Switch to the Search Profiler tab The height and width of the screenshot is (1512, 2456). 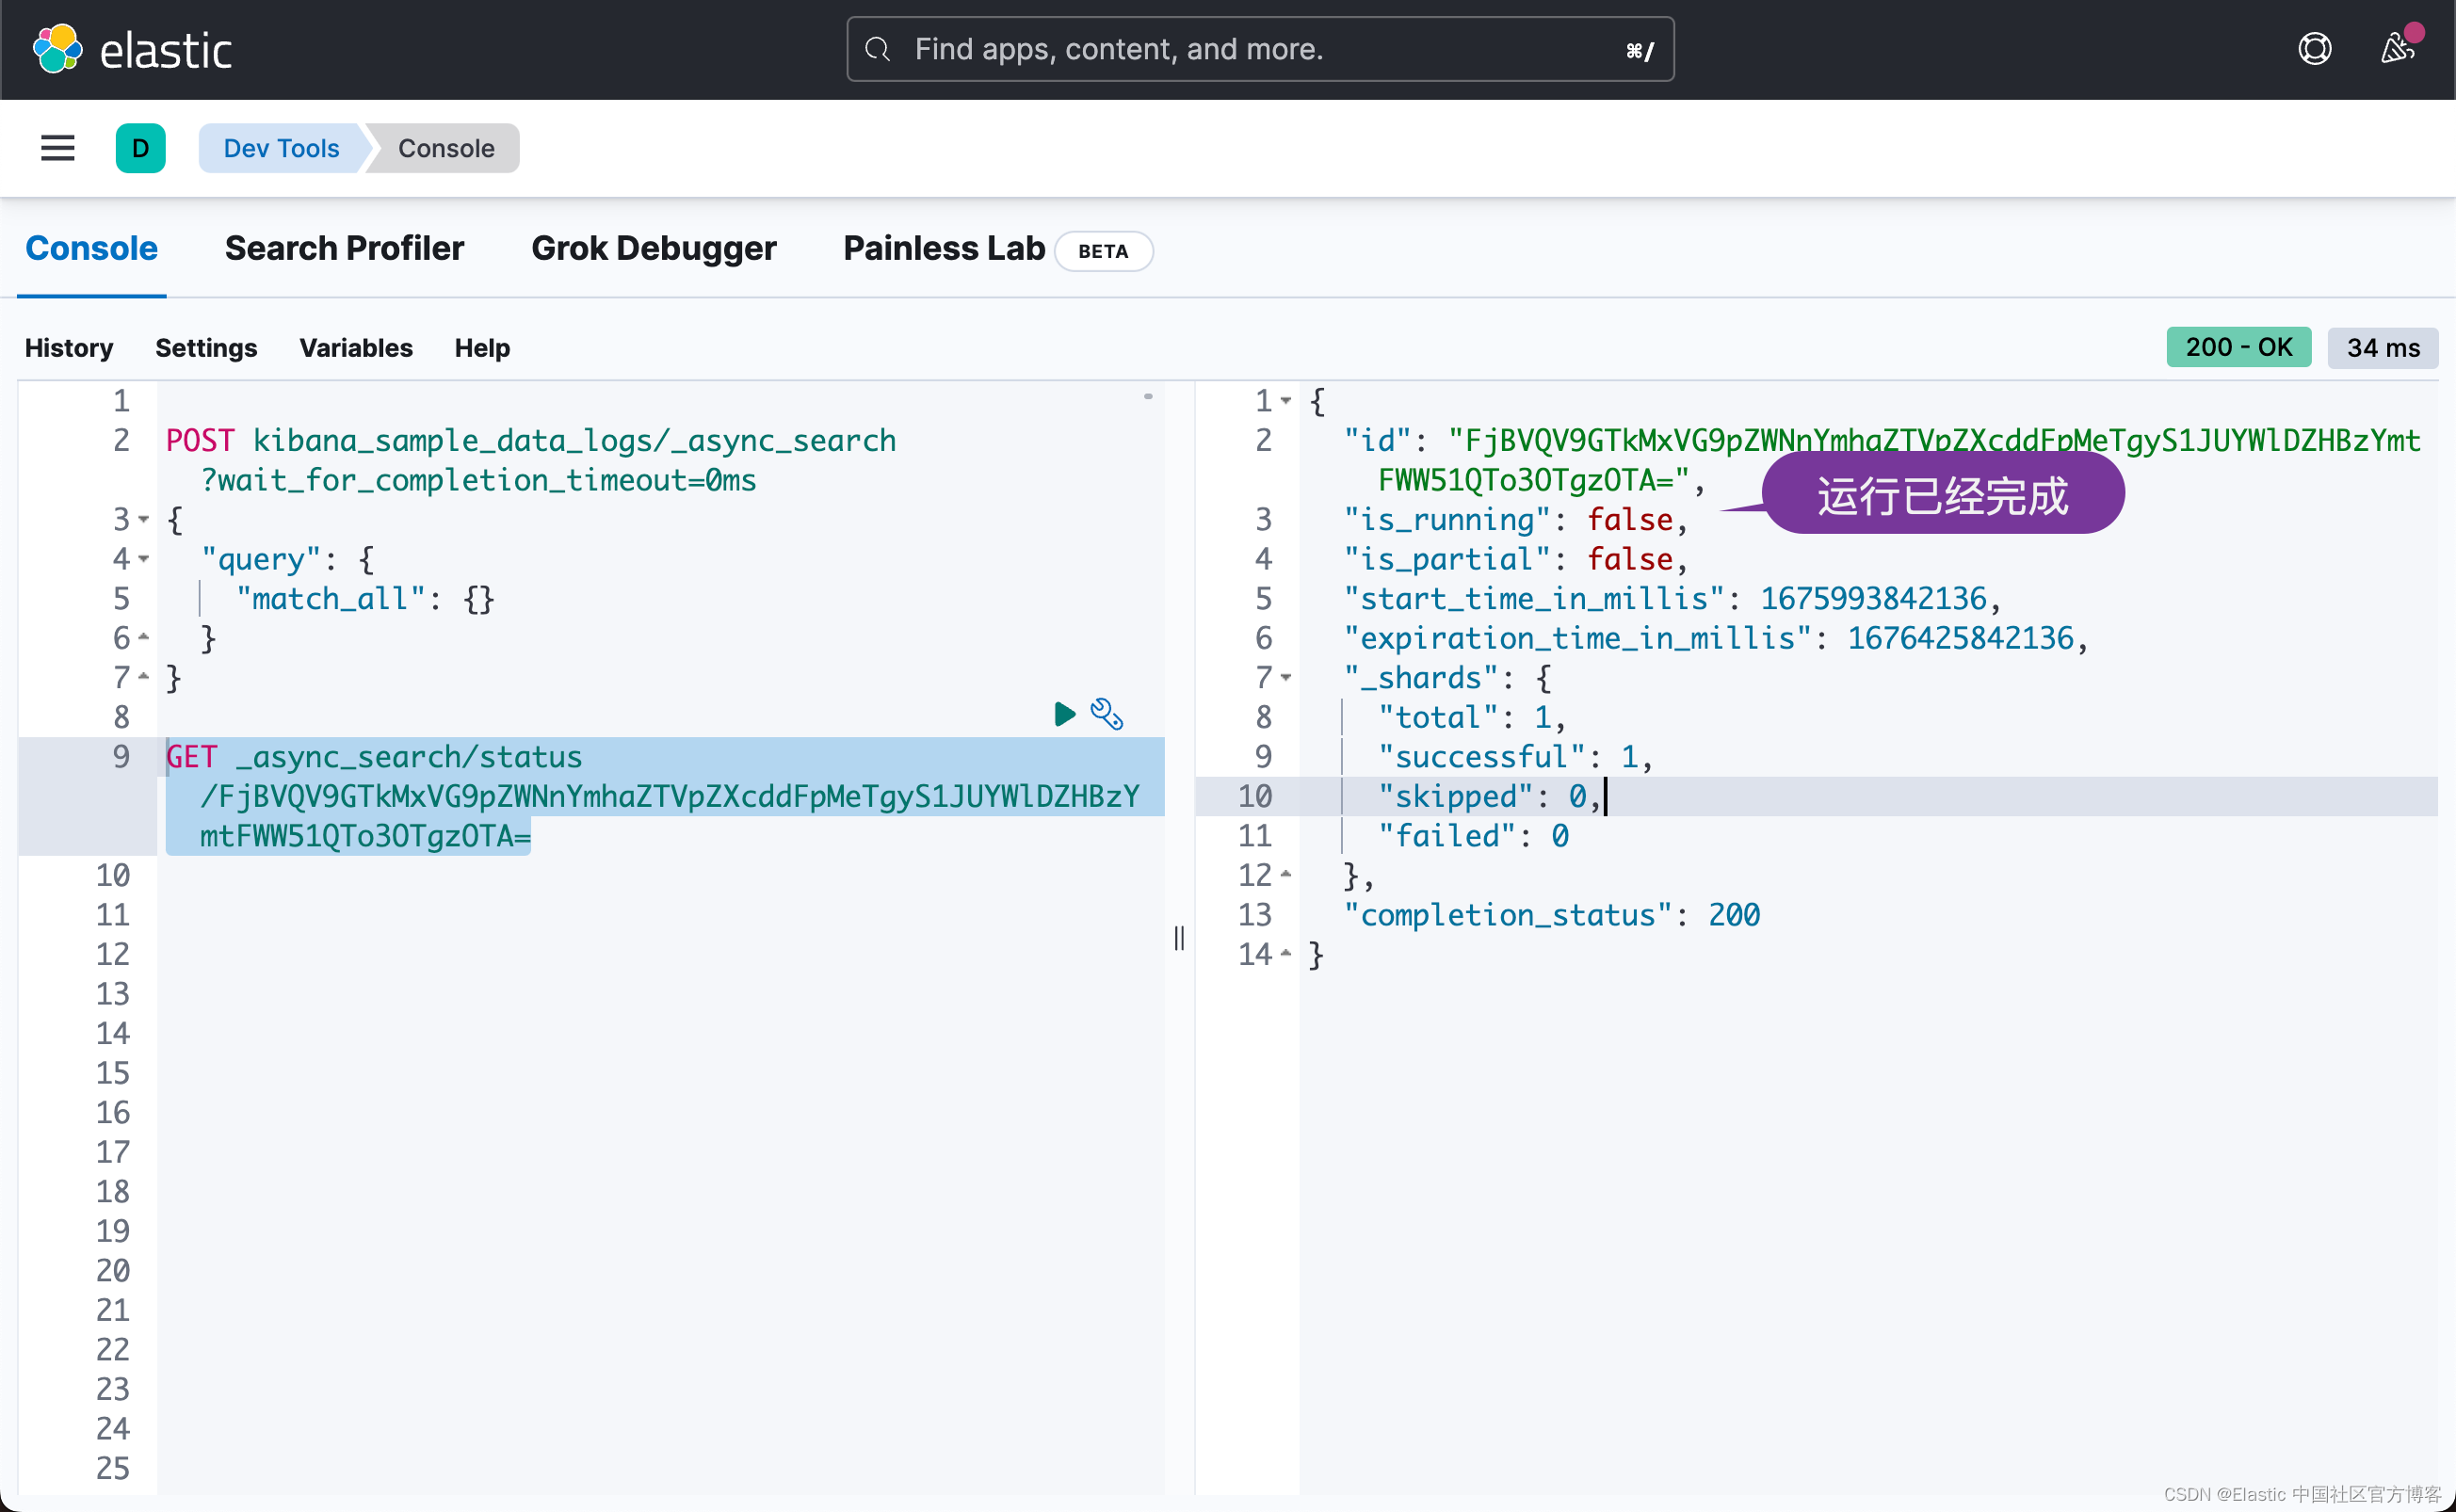[345, 248]
